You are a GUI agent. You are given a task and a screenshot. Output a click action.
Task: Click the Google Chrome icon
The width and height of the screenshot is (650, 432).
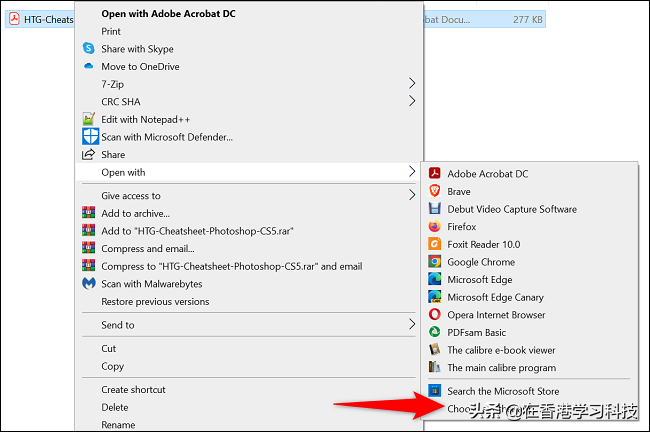click(435, 262)
